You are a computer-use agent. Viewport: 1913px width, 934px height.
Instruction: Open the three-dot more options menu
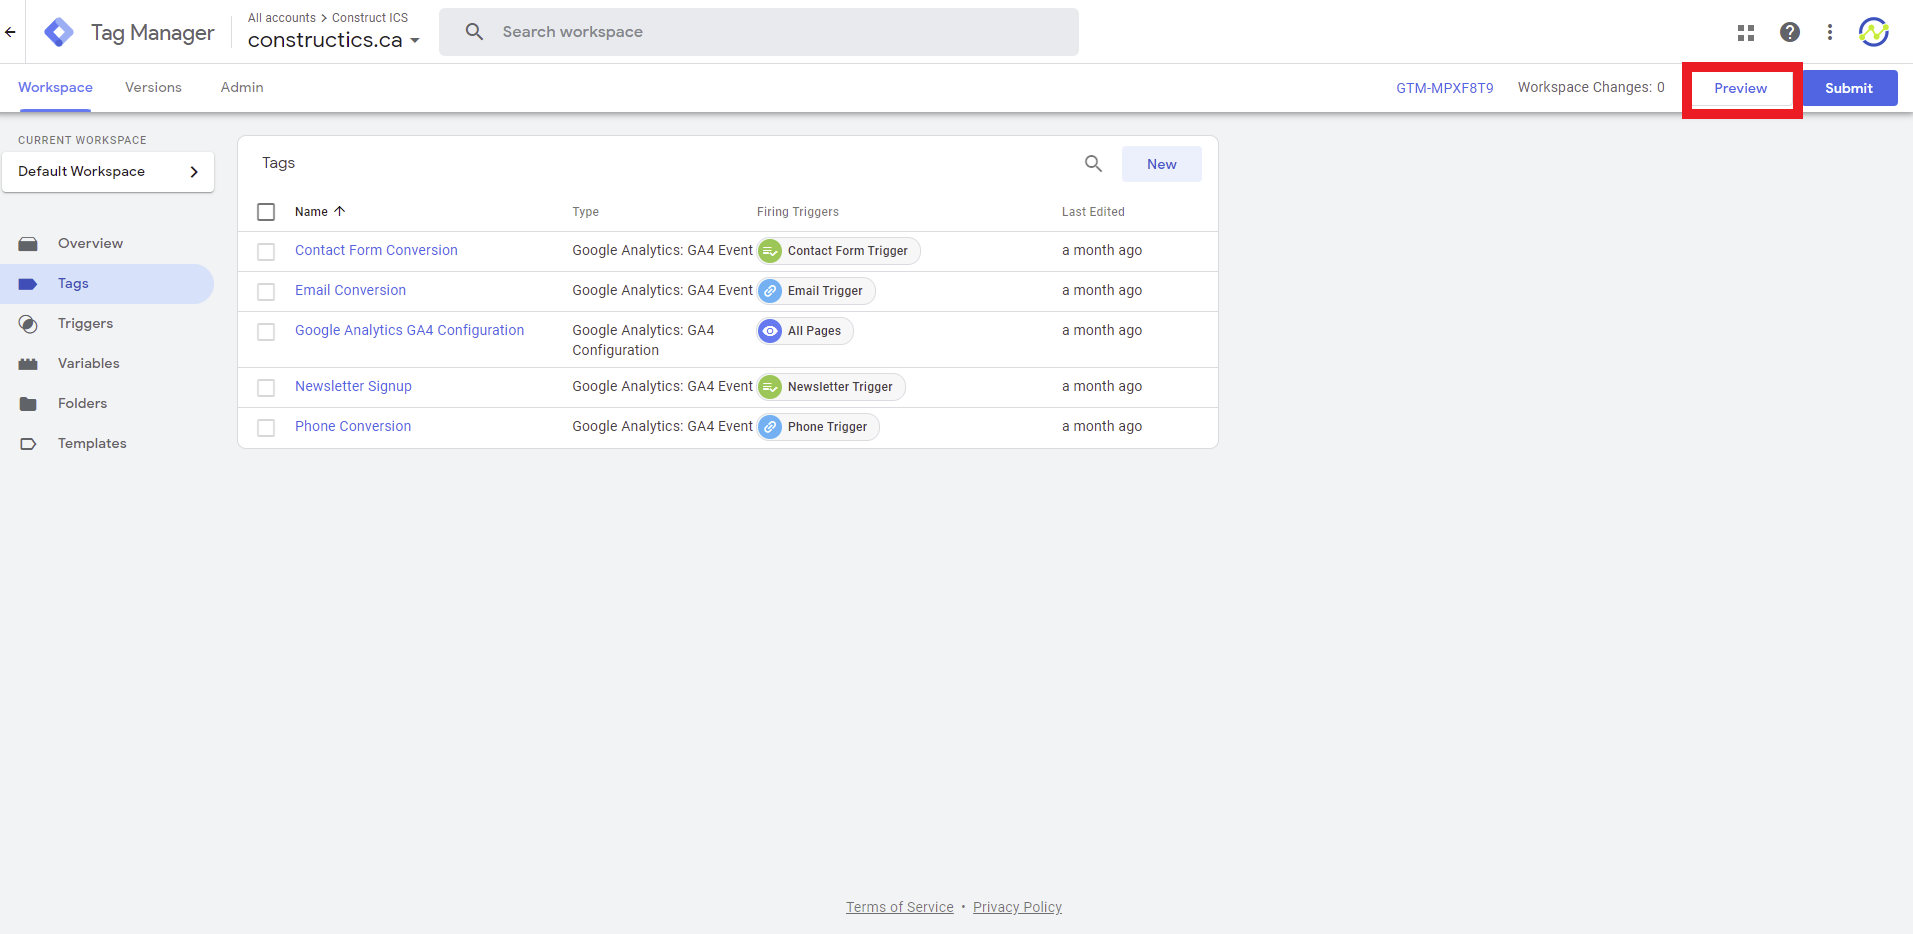click(1829, 32)
